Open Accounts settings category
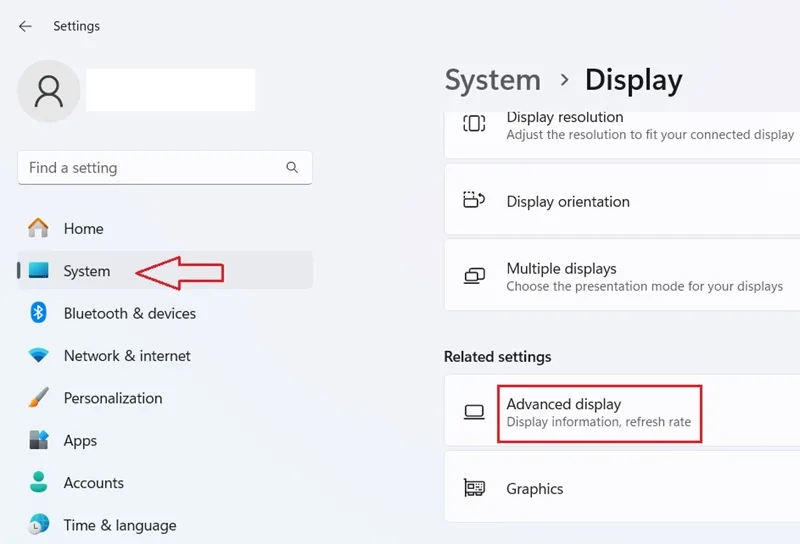 point(165,482)
